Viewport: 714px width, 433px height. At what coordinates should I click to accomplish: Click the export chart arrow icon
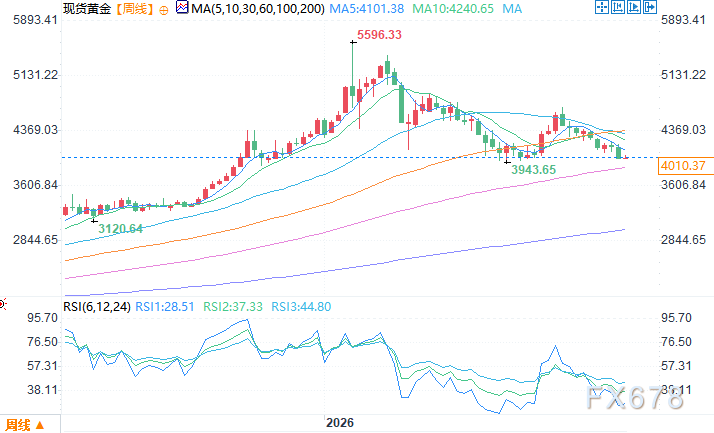[649, 7]
